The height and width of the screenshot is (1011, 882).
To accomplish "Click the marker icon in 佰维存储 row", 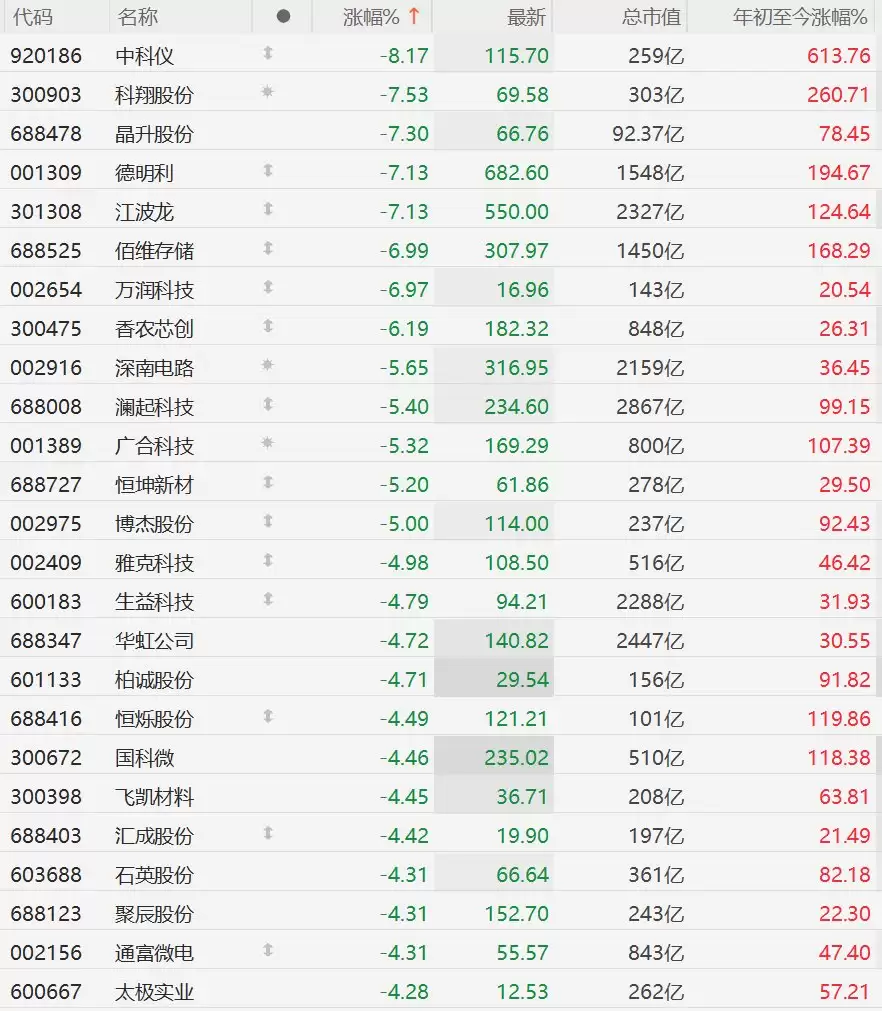I will (x=268, y=248).
